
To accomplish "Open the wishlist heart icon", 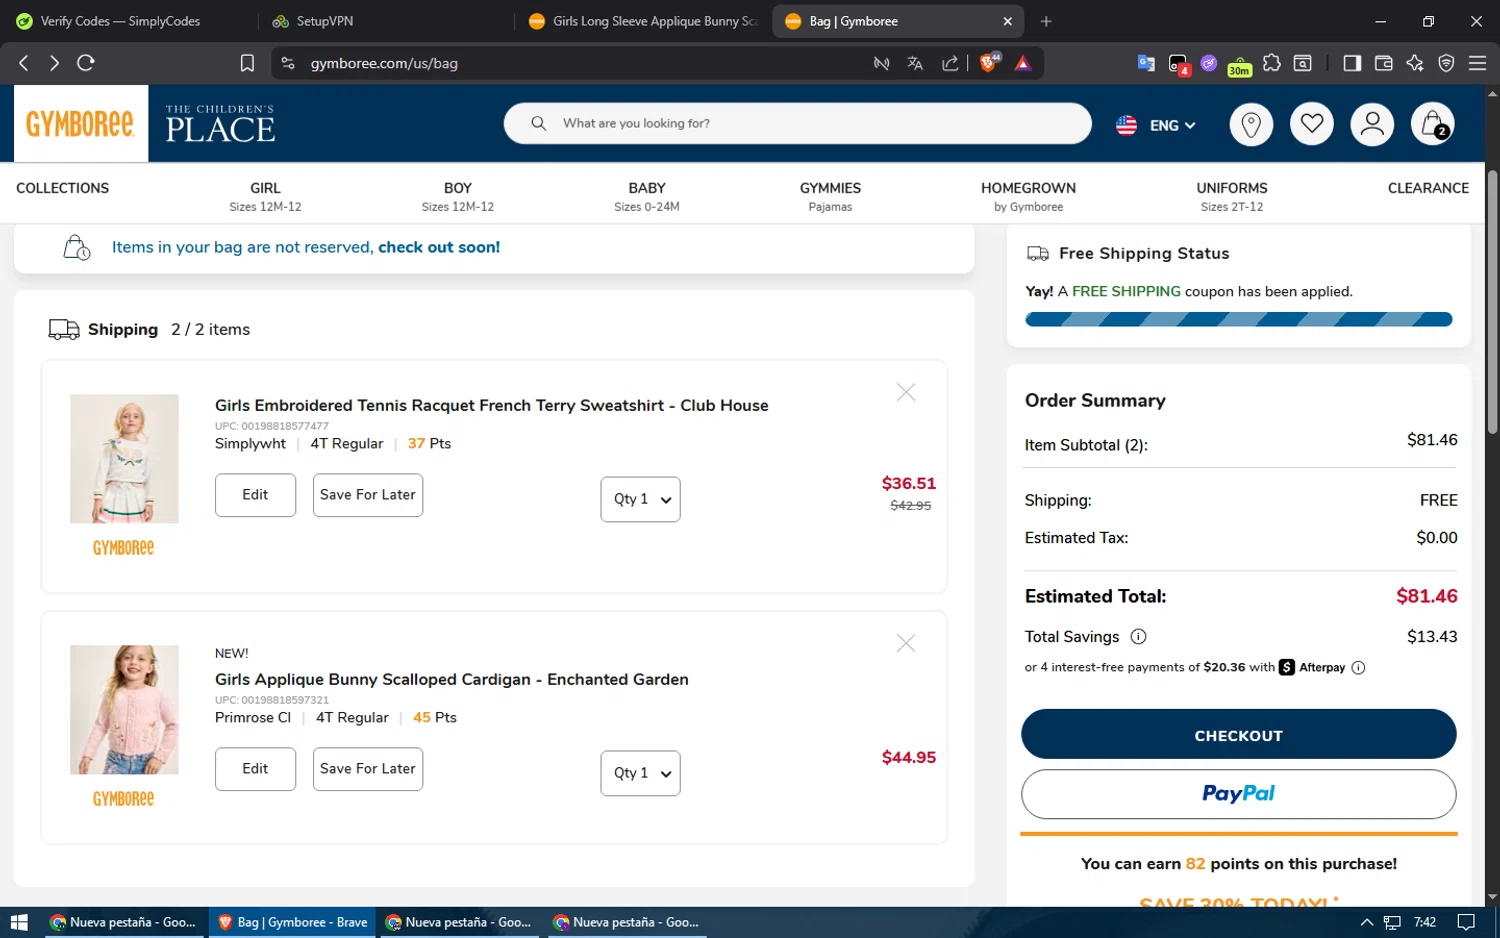I will click(1312, 125).
